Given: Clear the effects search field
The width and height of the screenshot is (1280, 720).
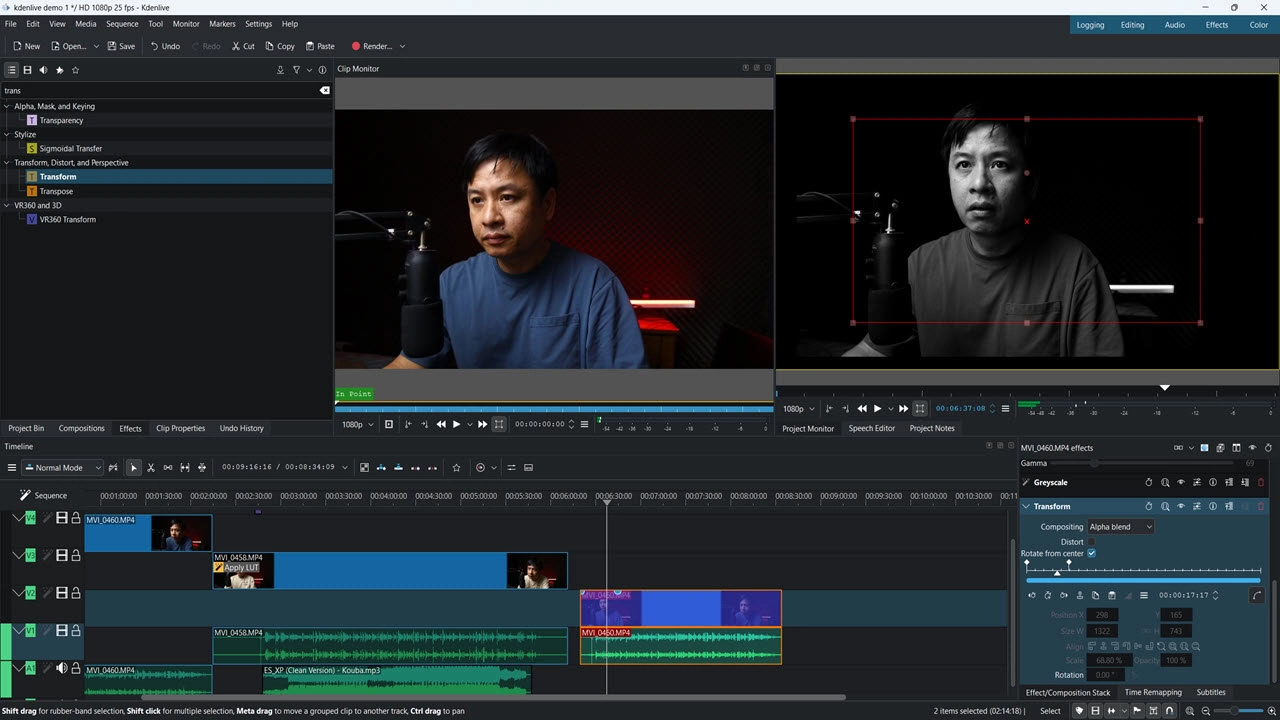Looking at the screenshot, I should [324, 90].
